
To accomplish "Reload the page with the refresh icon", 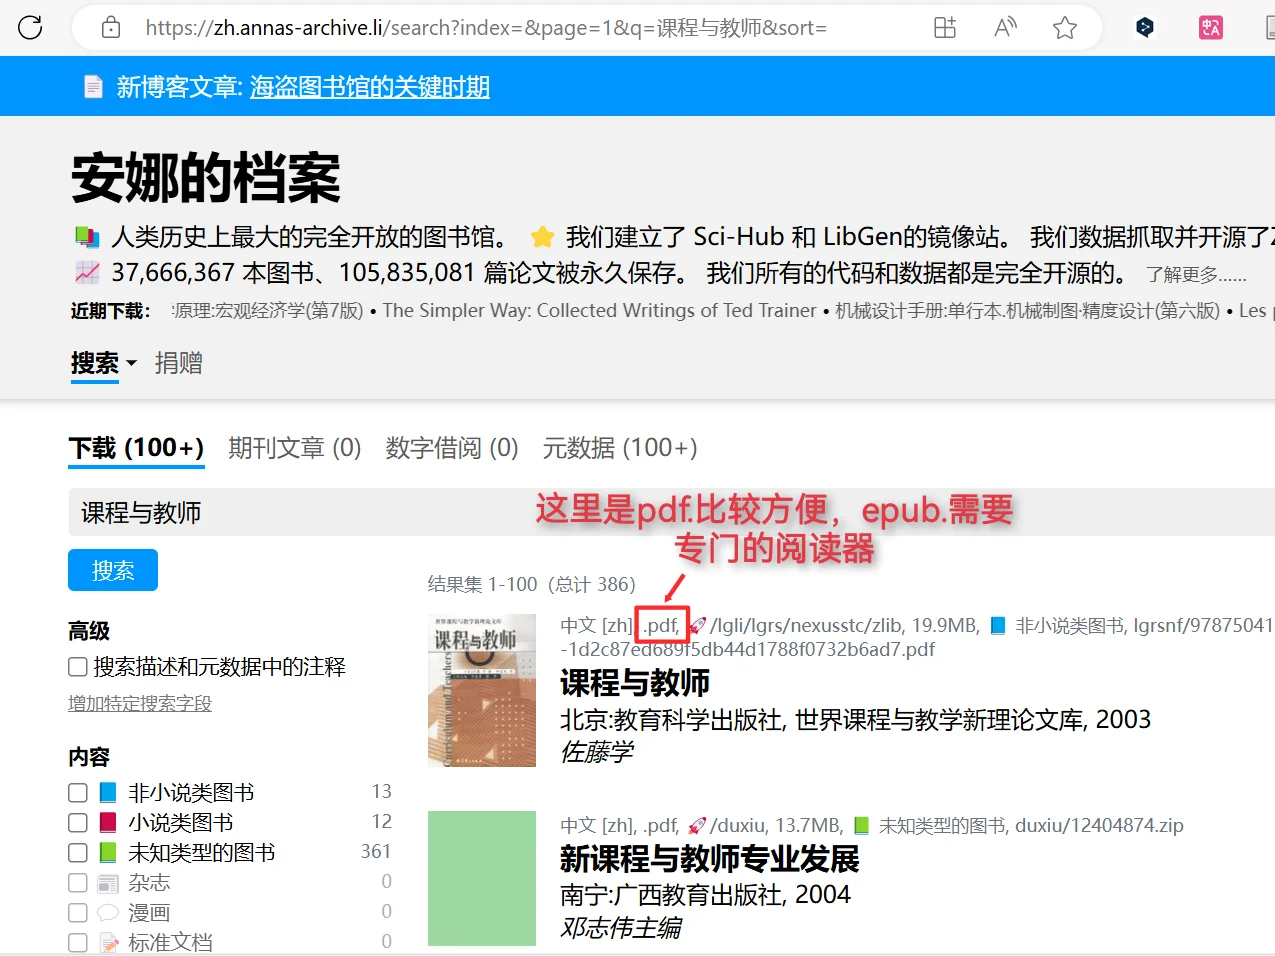I will (30, 27).
